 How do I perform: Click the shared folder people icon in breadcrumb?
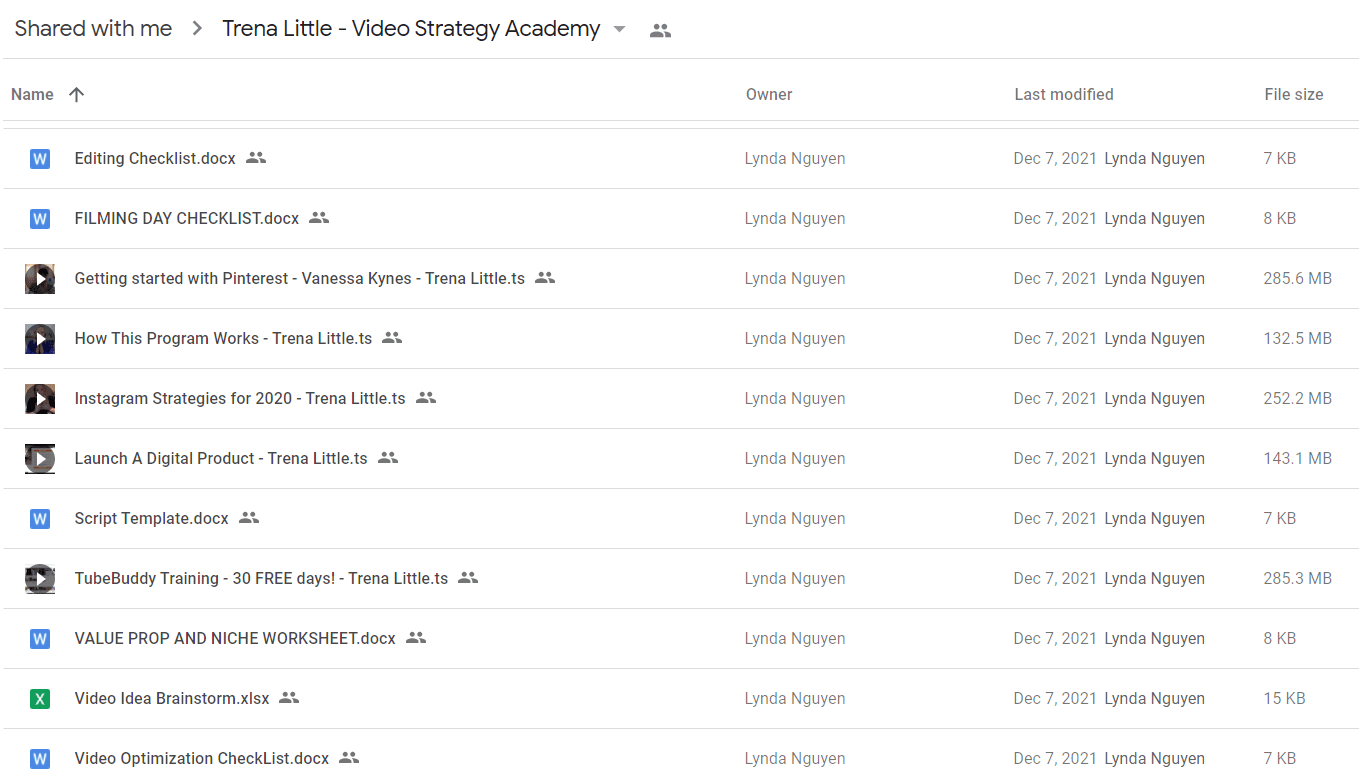660,30
